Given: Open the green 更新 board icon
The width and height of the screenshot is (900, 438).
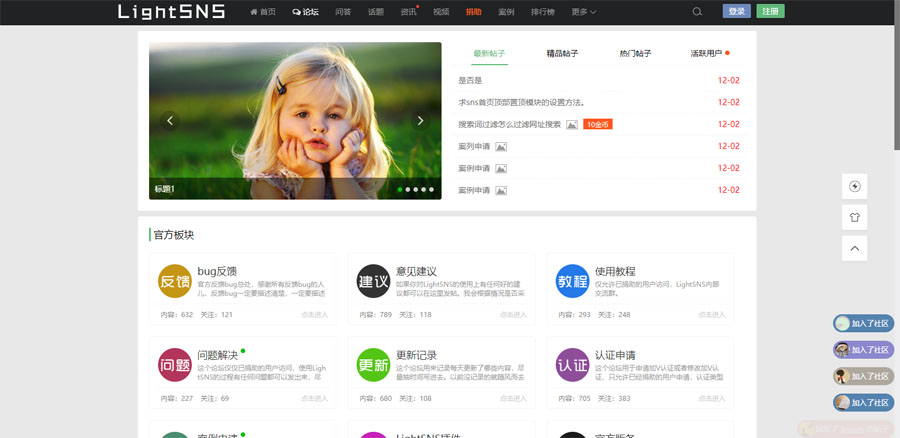Looking at the screenshot, I should point(373,365).
